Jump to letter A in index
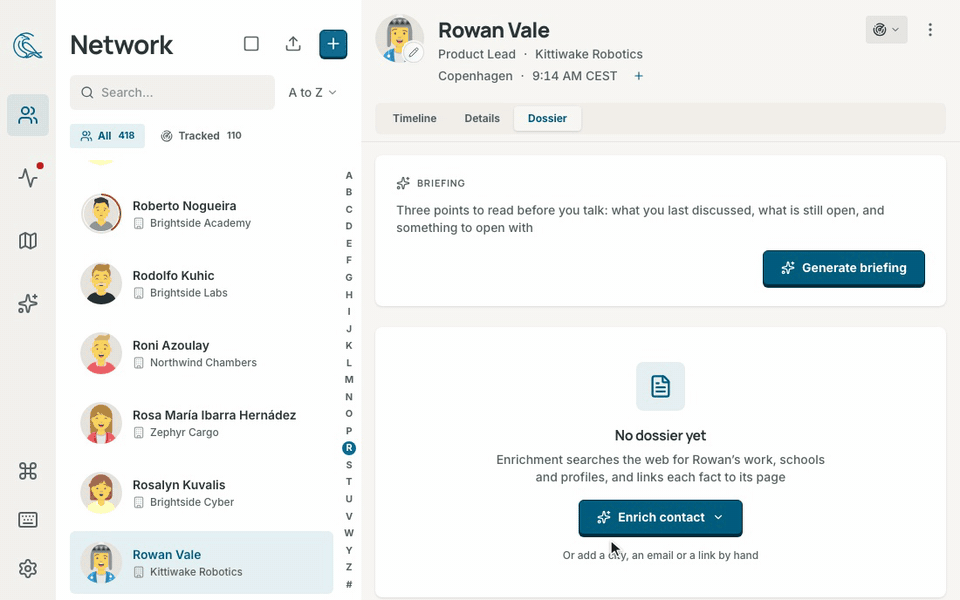The image size is (960, 600). pos(349,175)
